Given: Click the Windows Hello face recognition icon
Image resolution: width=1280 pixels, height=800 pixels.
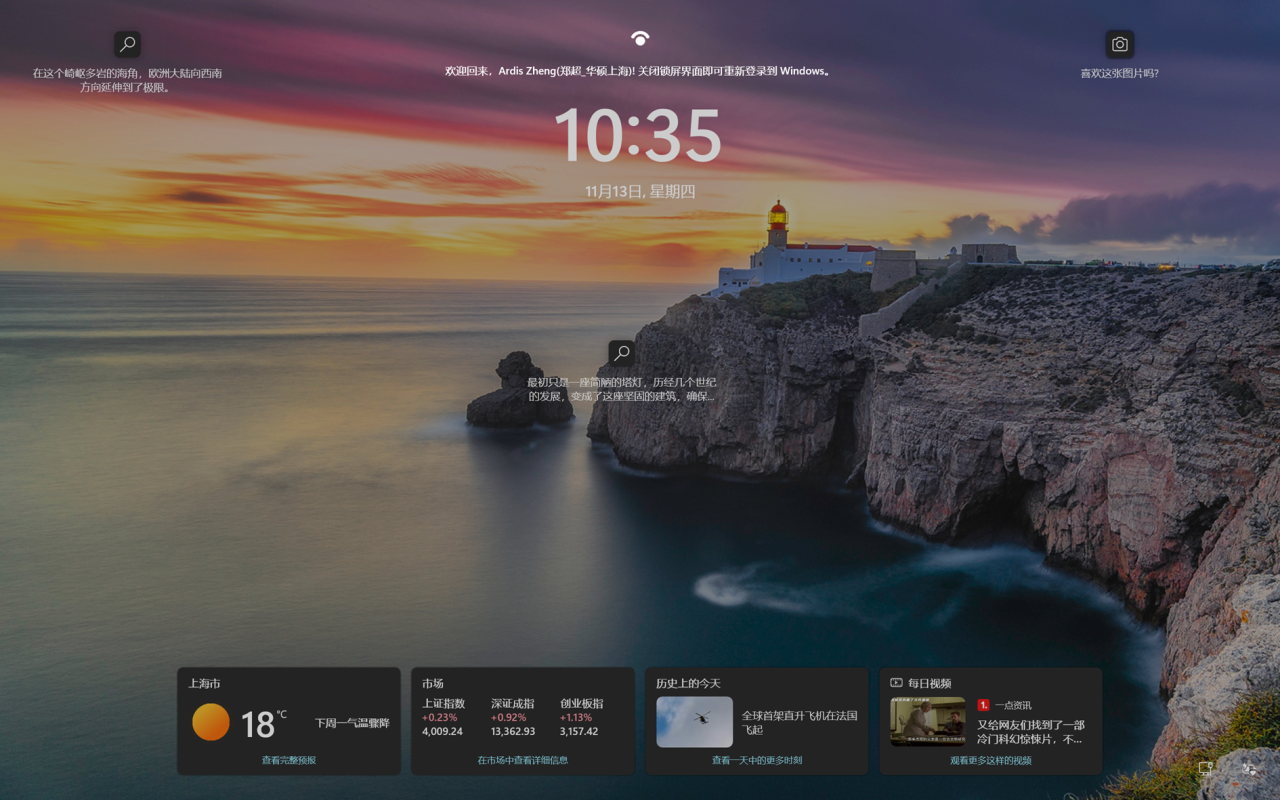Looking at the screenshot, I should pos(640,38).
